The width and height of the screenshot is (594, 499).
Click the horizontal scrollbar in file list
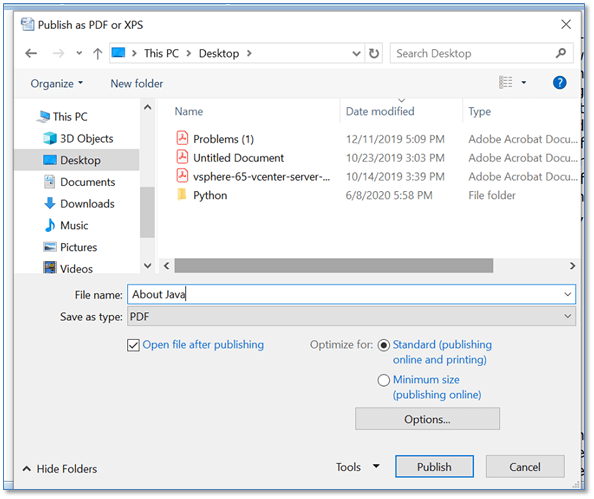click(333, 266)
